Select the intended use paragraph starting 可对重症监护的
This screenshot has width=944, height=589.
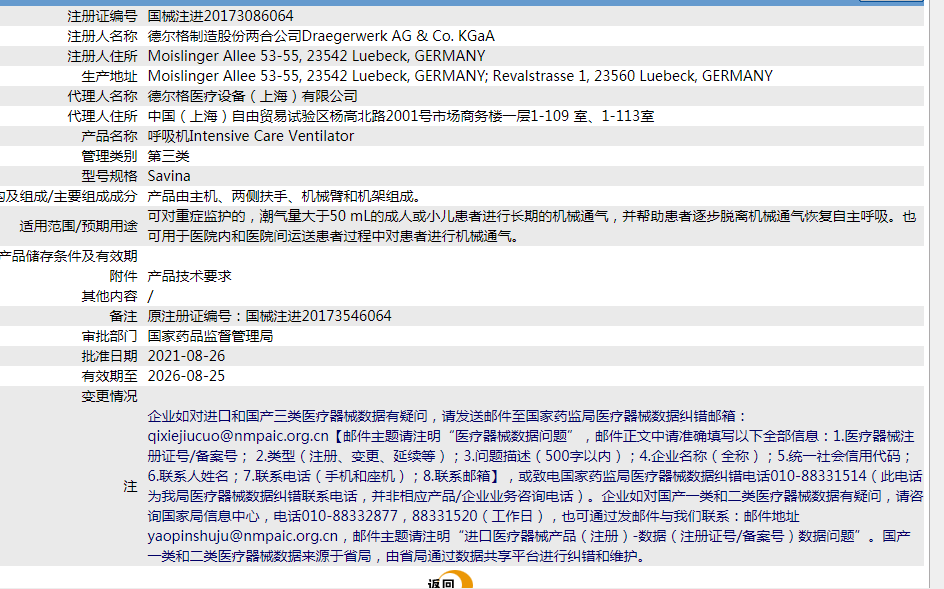(x=532, y=226)
